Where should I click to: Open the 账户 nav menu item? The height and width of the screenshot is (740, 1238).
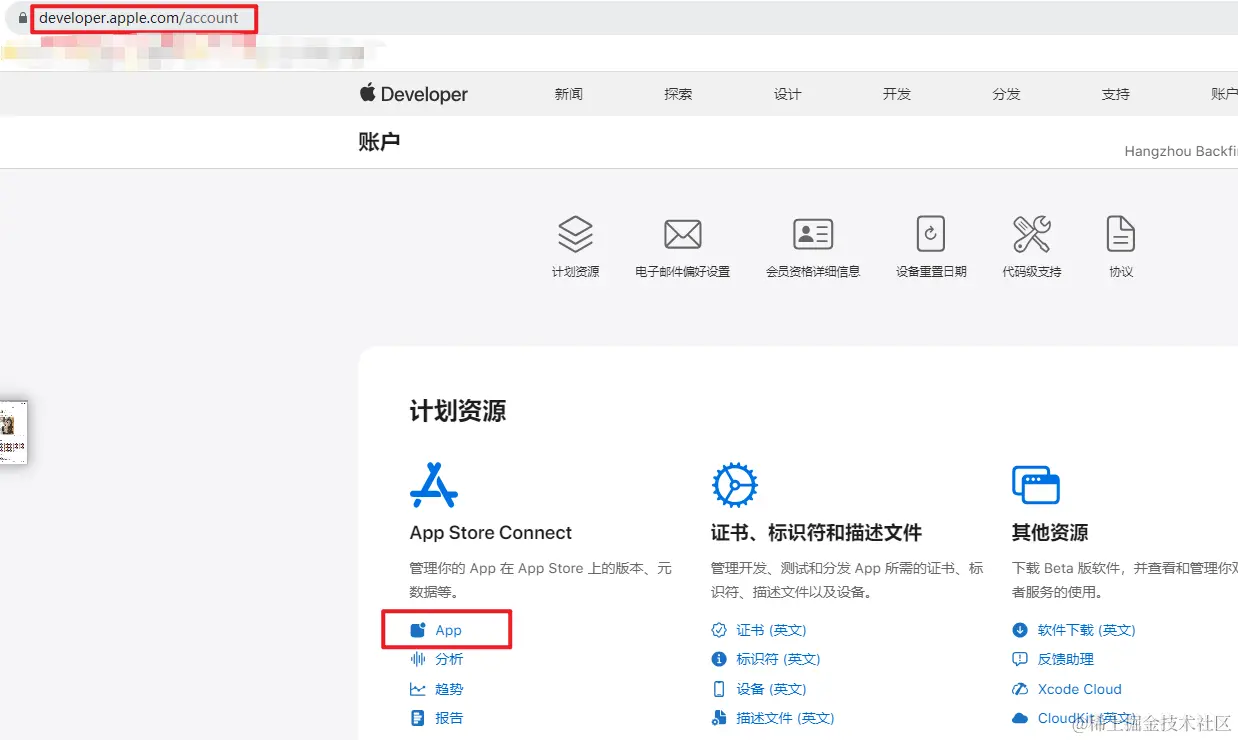[1224, 94]
